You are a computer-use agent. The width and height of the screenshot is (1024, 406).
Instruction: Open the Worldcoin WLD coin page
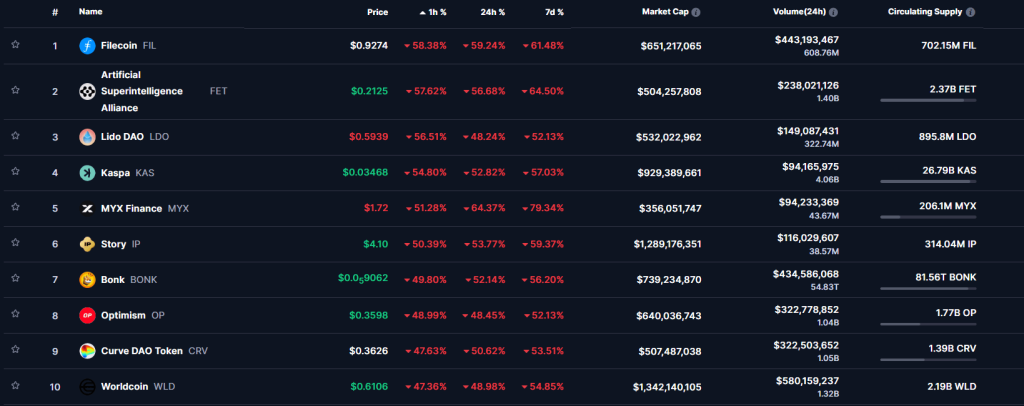[138, 387]
